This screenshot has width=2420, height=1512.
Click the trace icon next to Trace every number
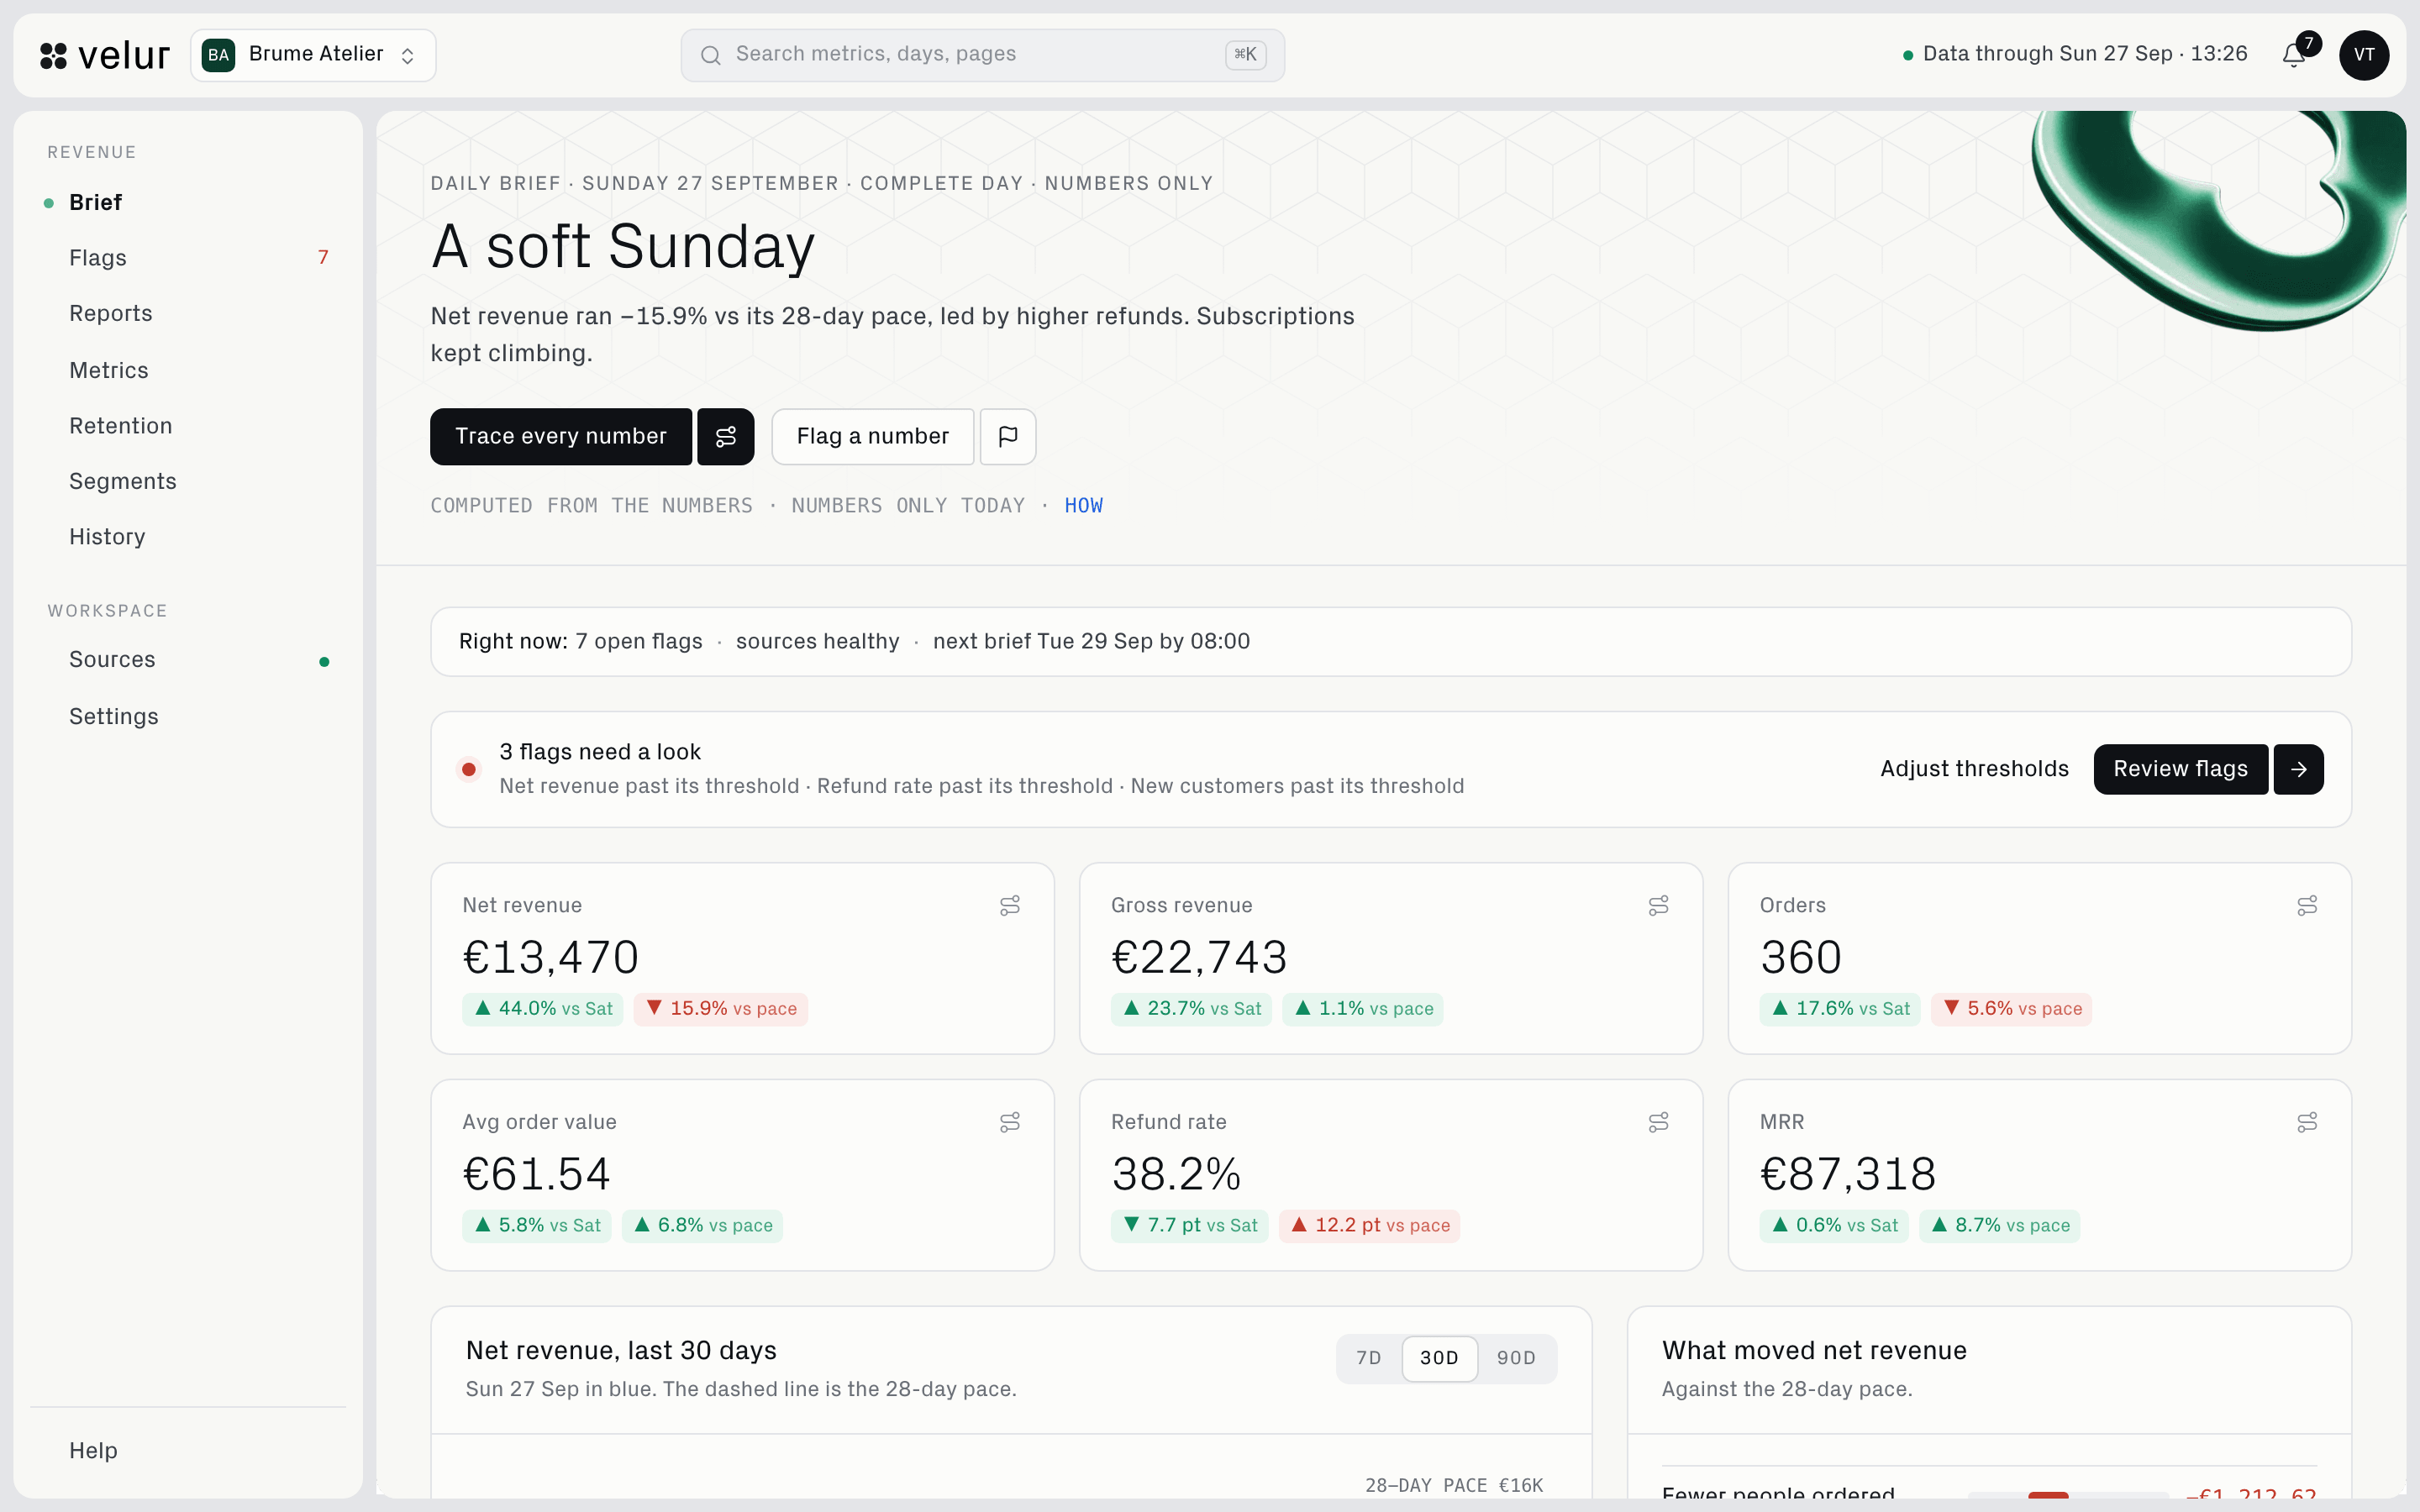click(726, 436)
